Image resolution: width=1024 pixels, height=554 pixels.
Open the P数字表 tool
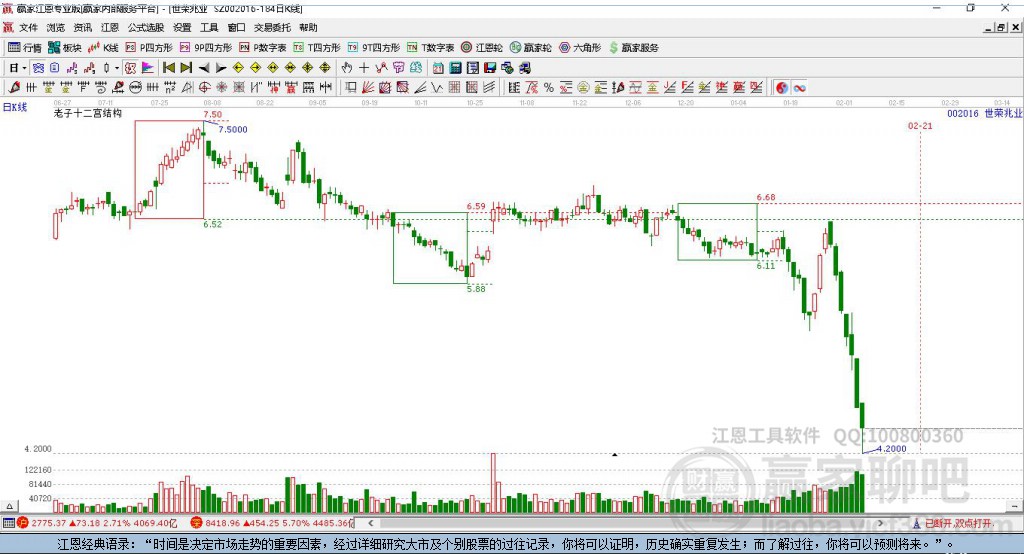click(x=263, y=48)
